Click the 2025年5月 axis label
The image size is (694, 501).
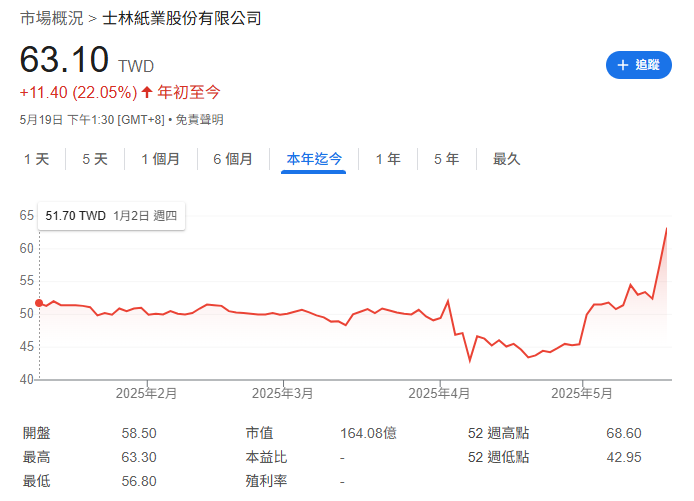(582, 393)
